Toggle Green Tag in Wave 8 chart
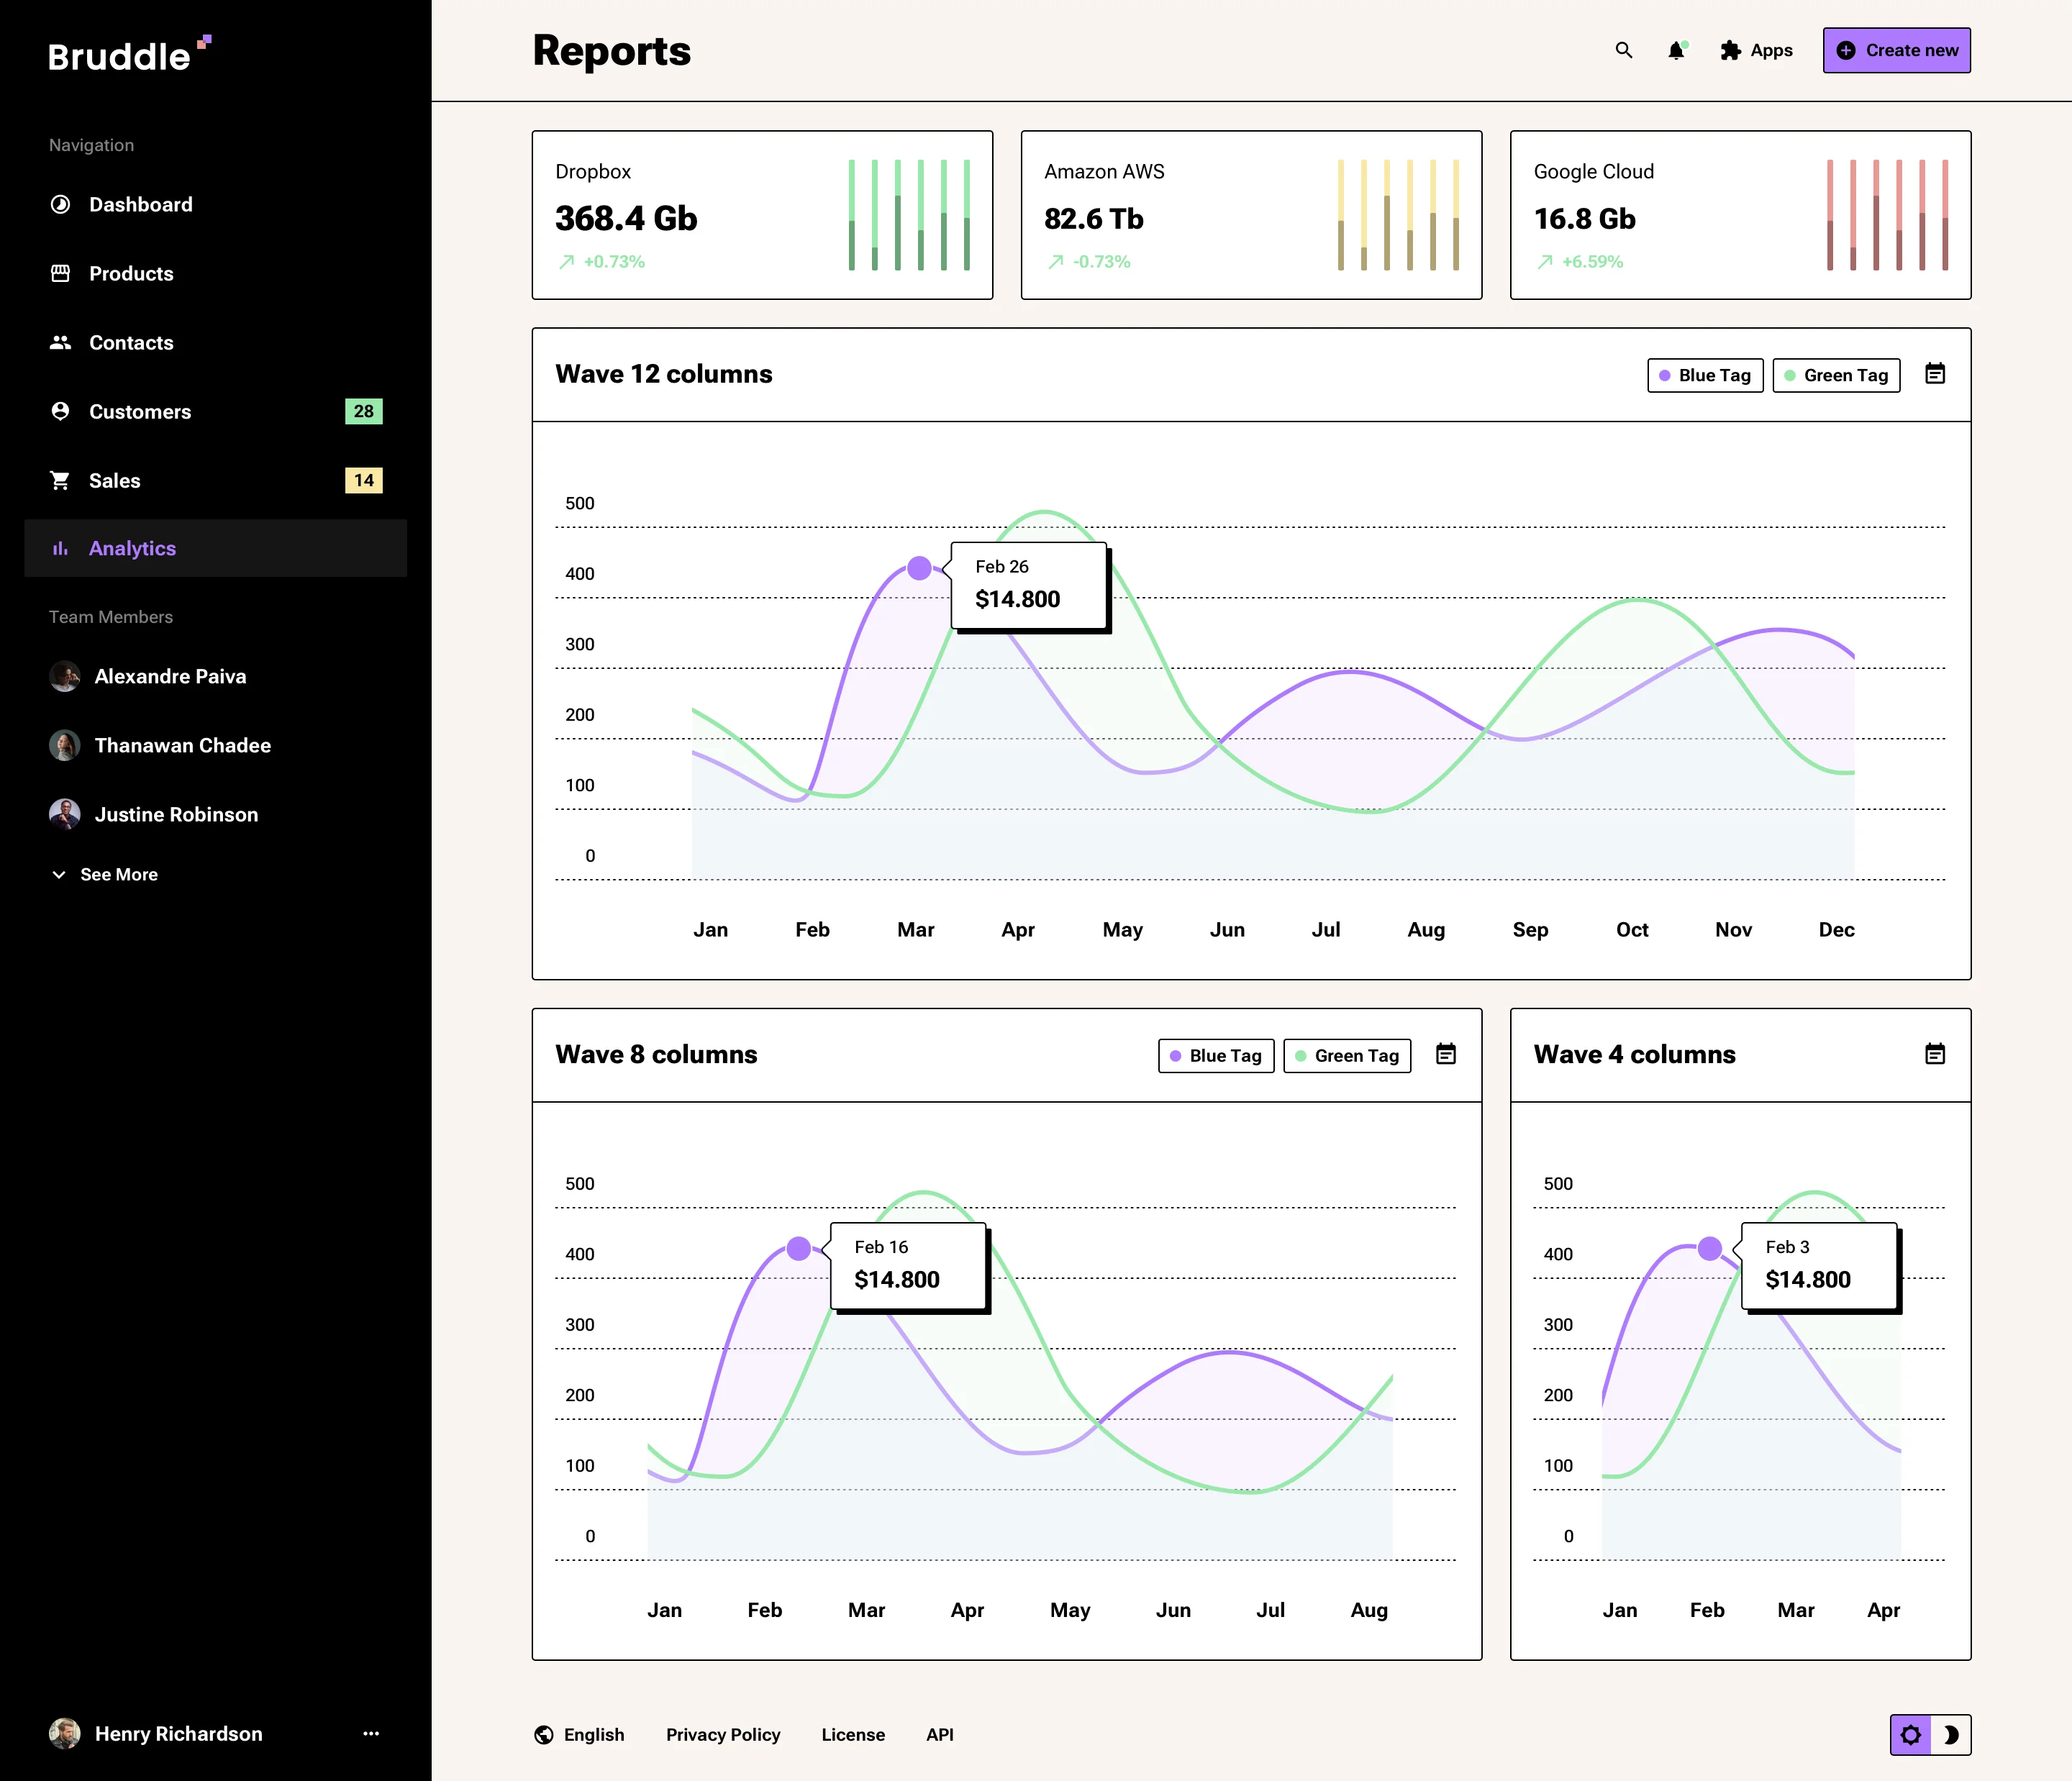This screenshot has height=1781, width=2072. (x=1346, y=1056)
